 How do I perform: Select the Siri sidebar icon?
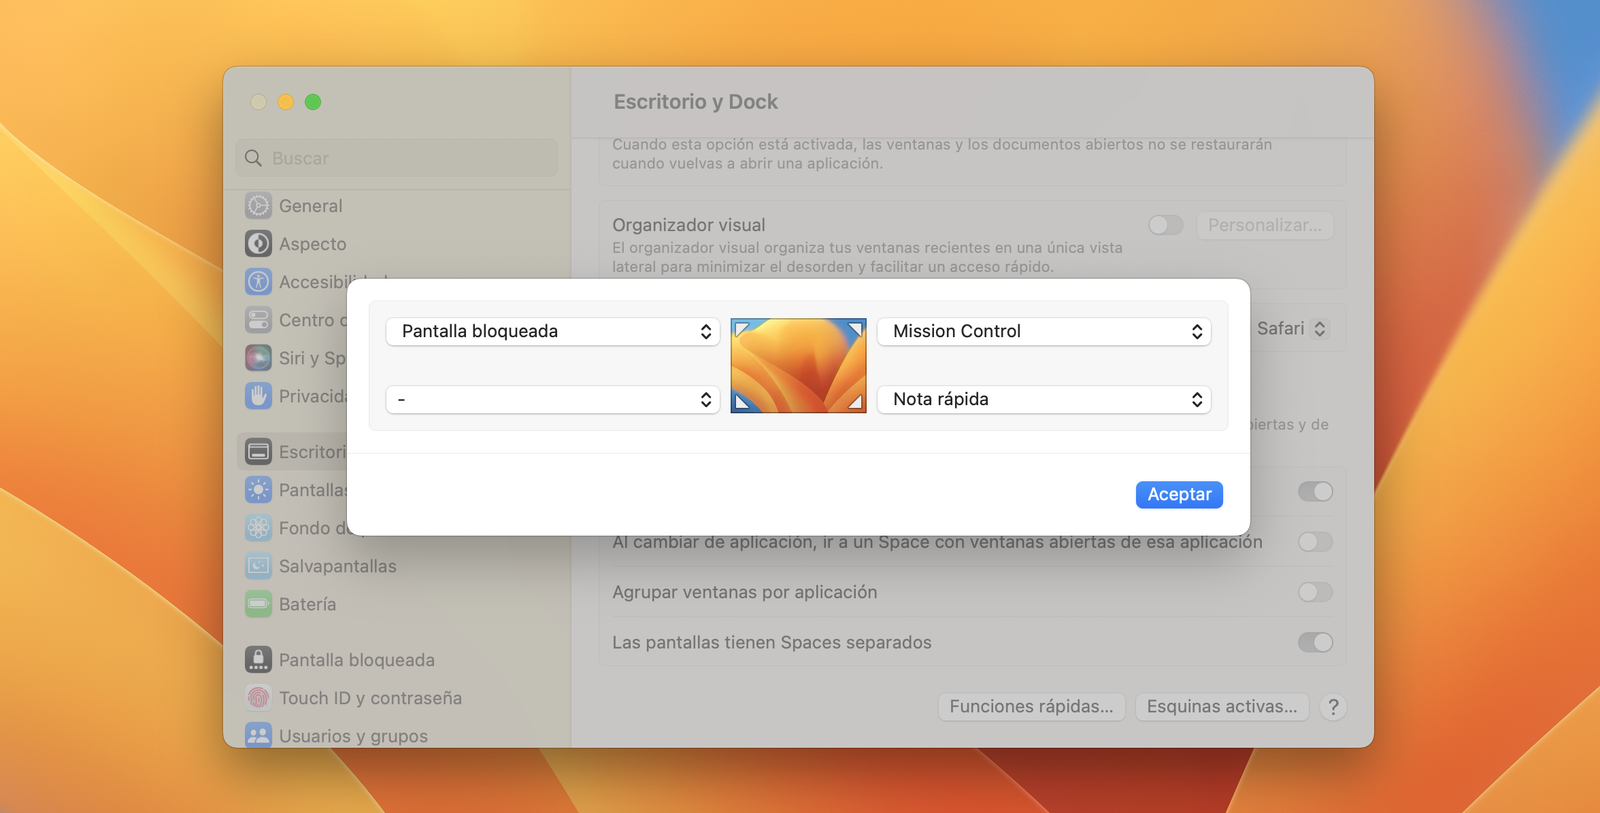click(x=258, y=358)
